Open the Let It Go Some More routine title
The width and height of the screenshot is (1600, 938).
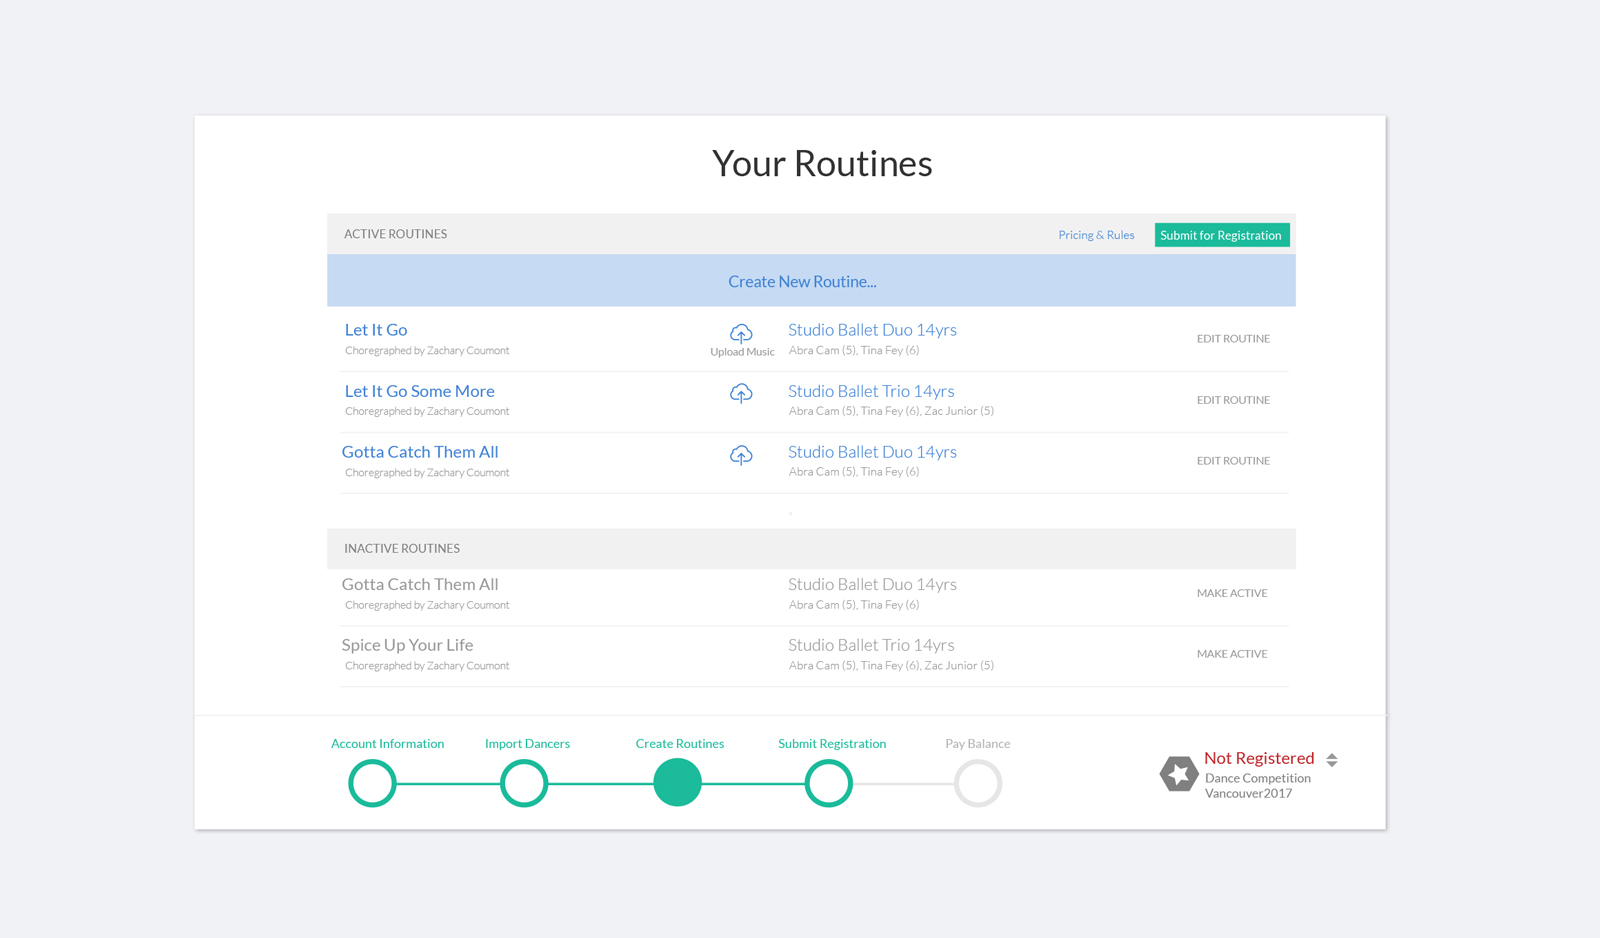420,391
